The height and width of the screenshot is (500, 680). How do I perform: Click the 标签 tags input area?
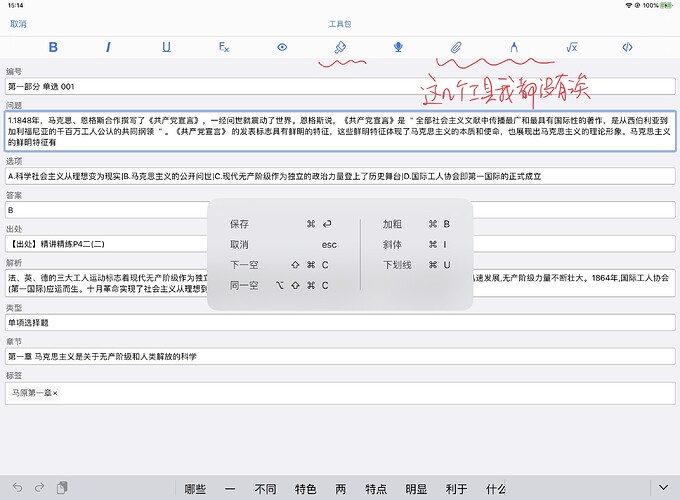coord(340,393)
